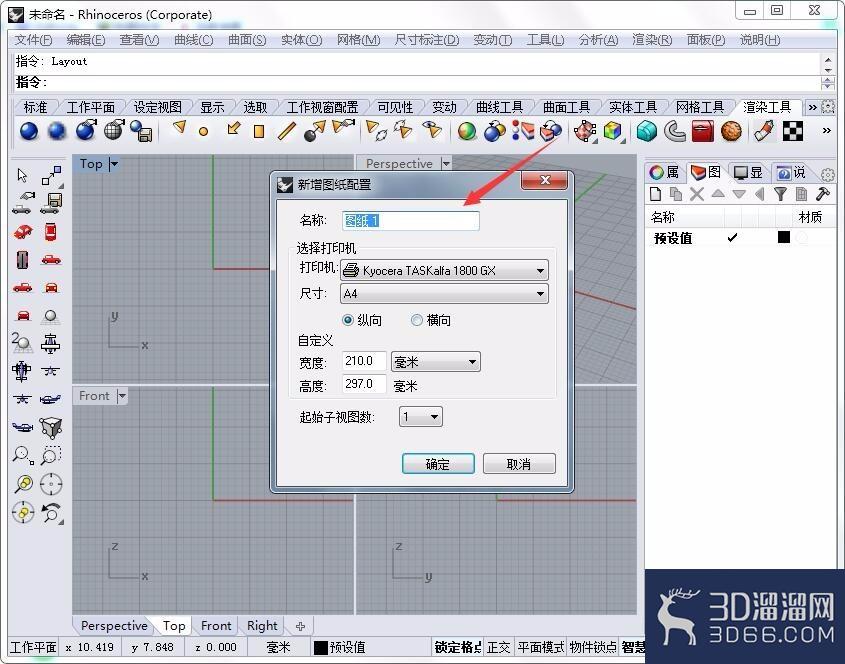Close the 新增图纸配置 dialog
845x664 pixels.
pyautogui.click(x=544, y=180)
